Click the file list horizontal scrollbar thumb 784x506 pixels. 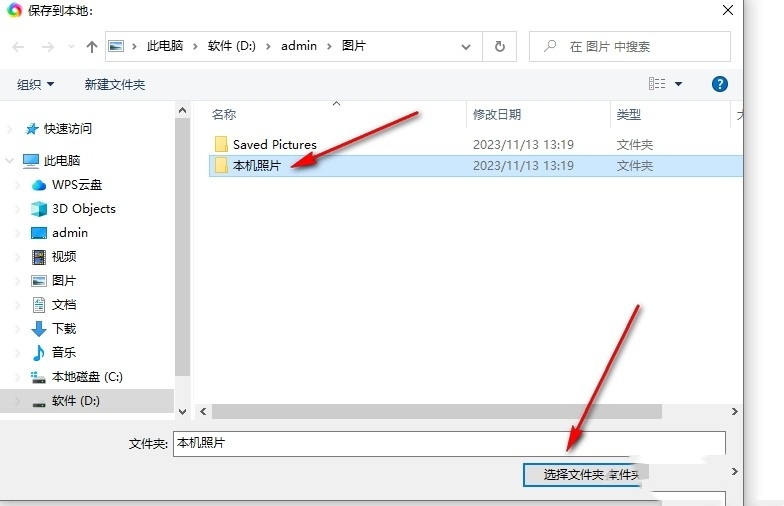click(436, 412)
